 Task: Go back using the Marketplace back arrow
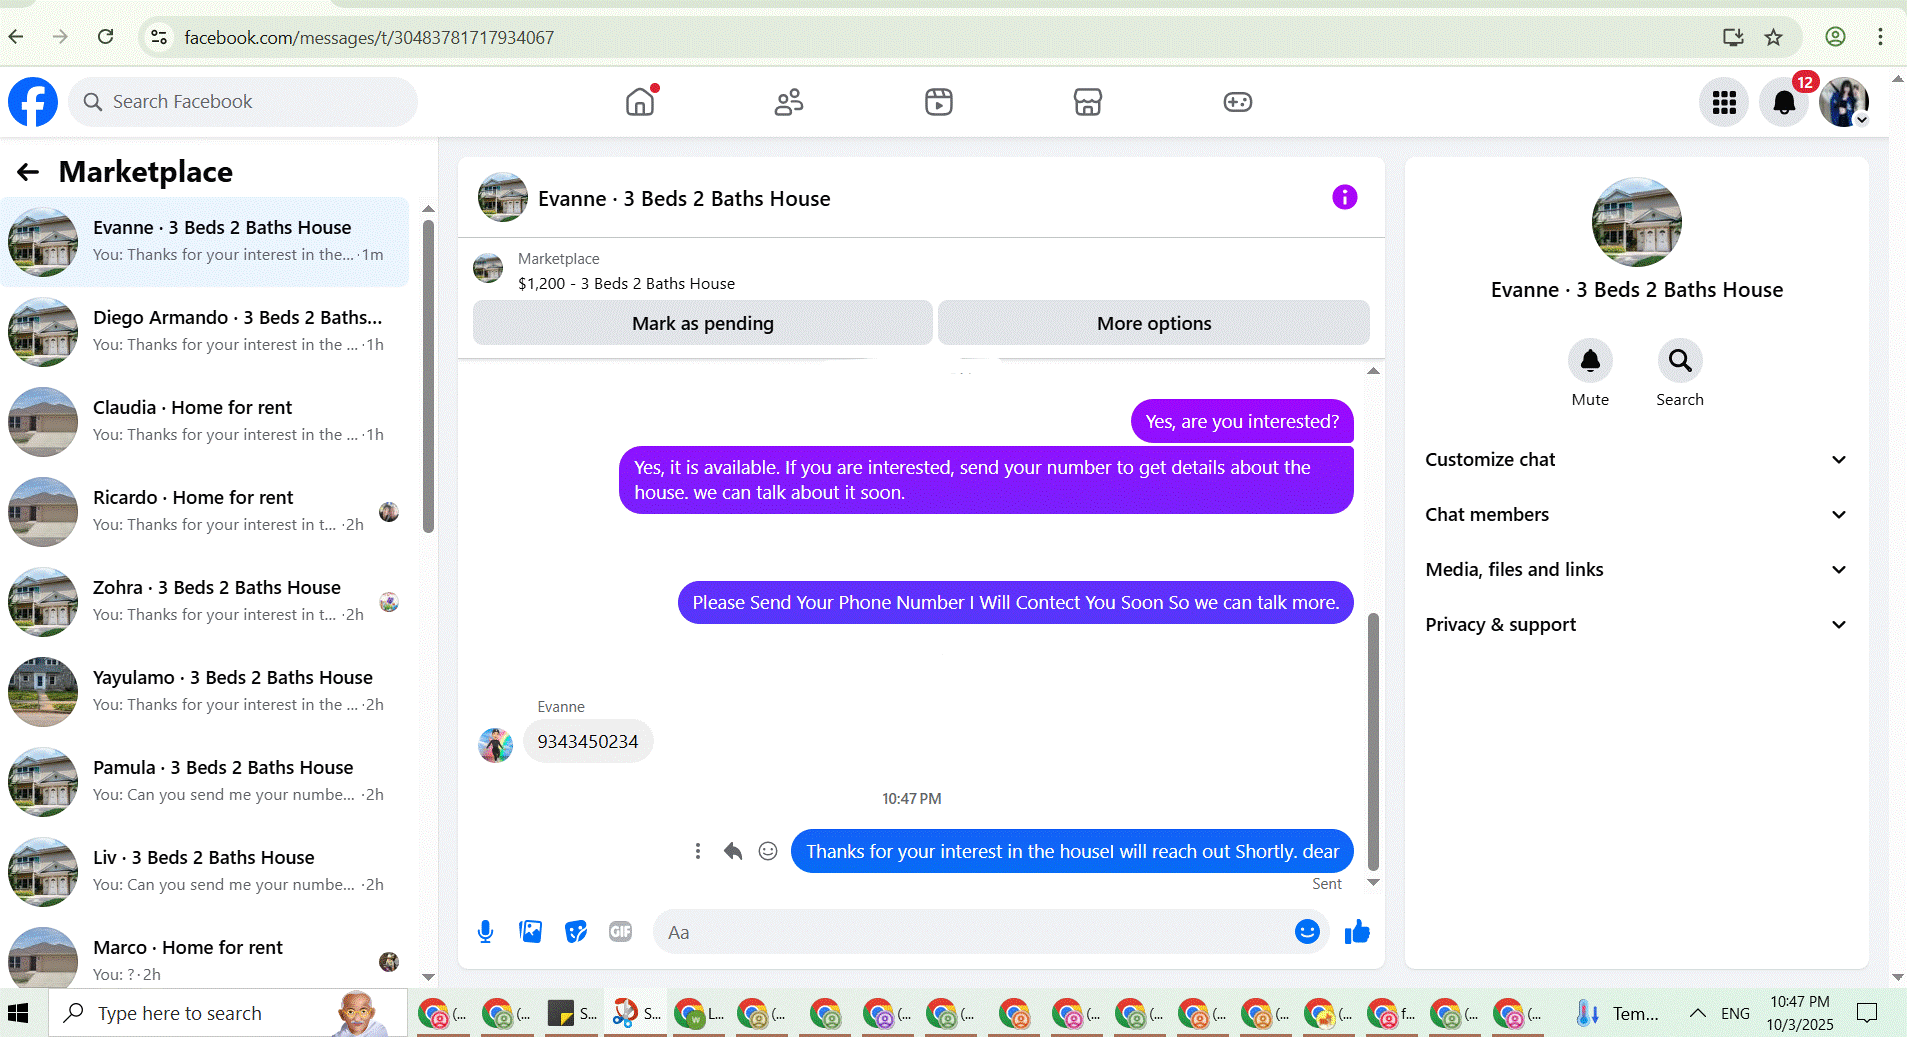(28, 172)
